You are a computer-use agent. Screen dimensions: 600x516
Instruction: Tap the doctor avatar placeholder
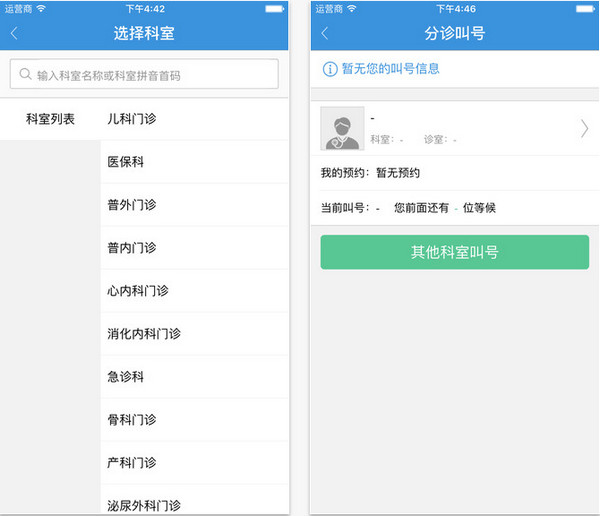[x=342, y=128]
